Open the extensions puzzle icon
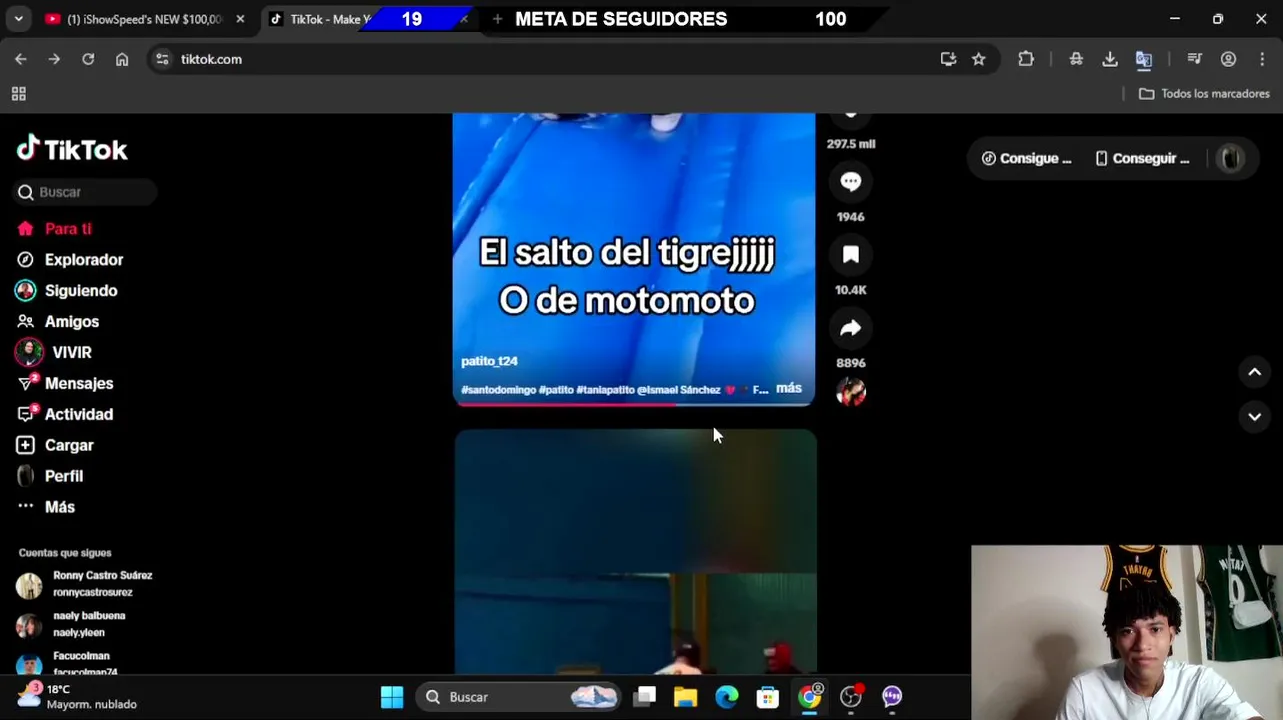Viewport: 1283px width, 720px height. click(x=1026, y=59)
